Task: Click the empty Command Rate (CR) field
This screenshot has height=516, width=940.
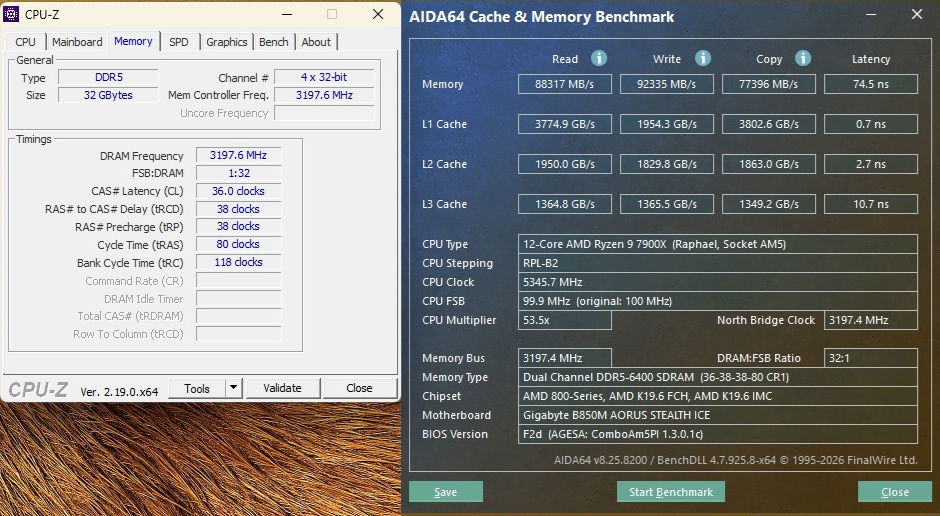Action: [239, 280]
